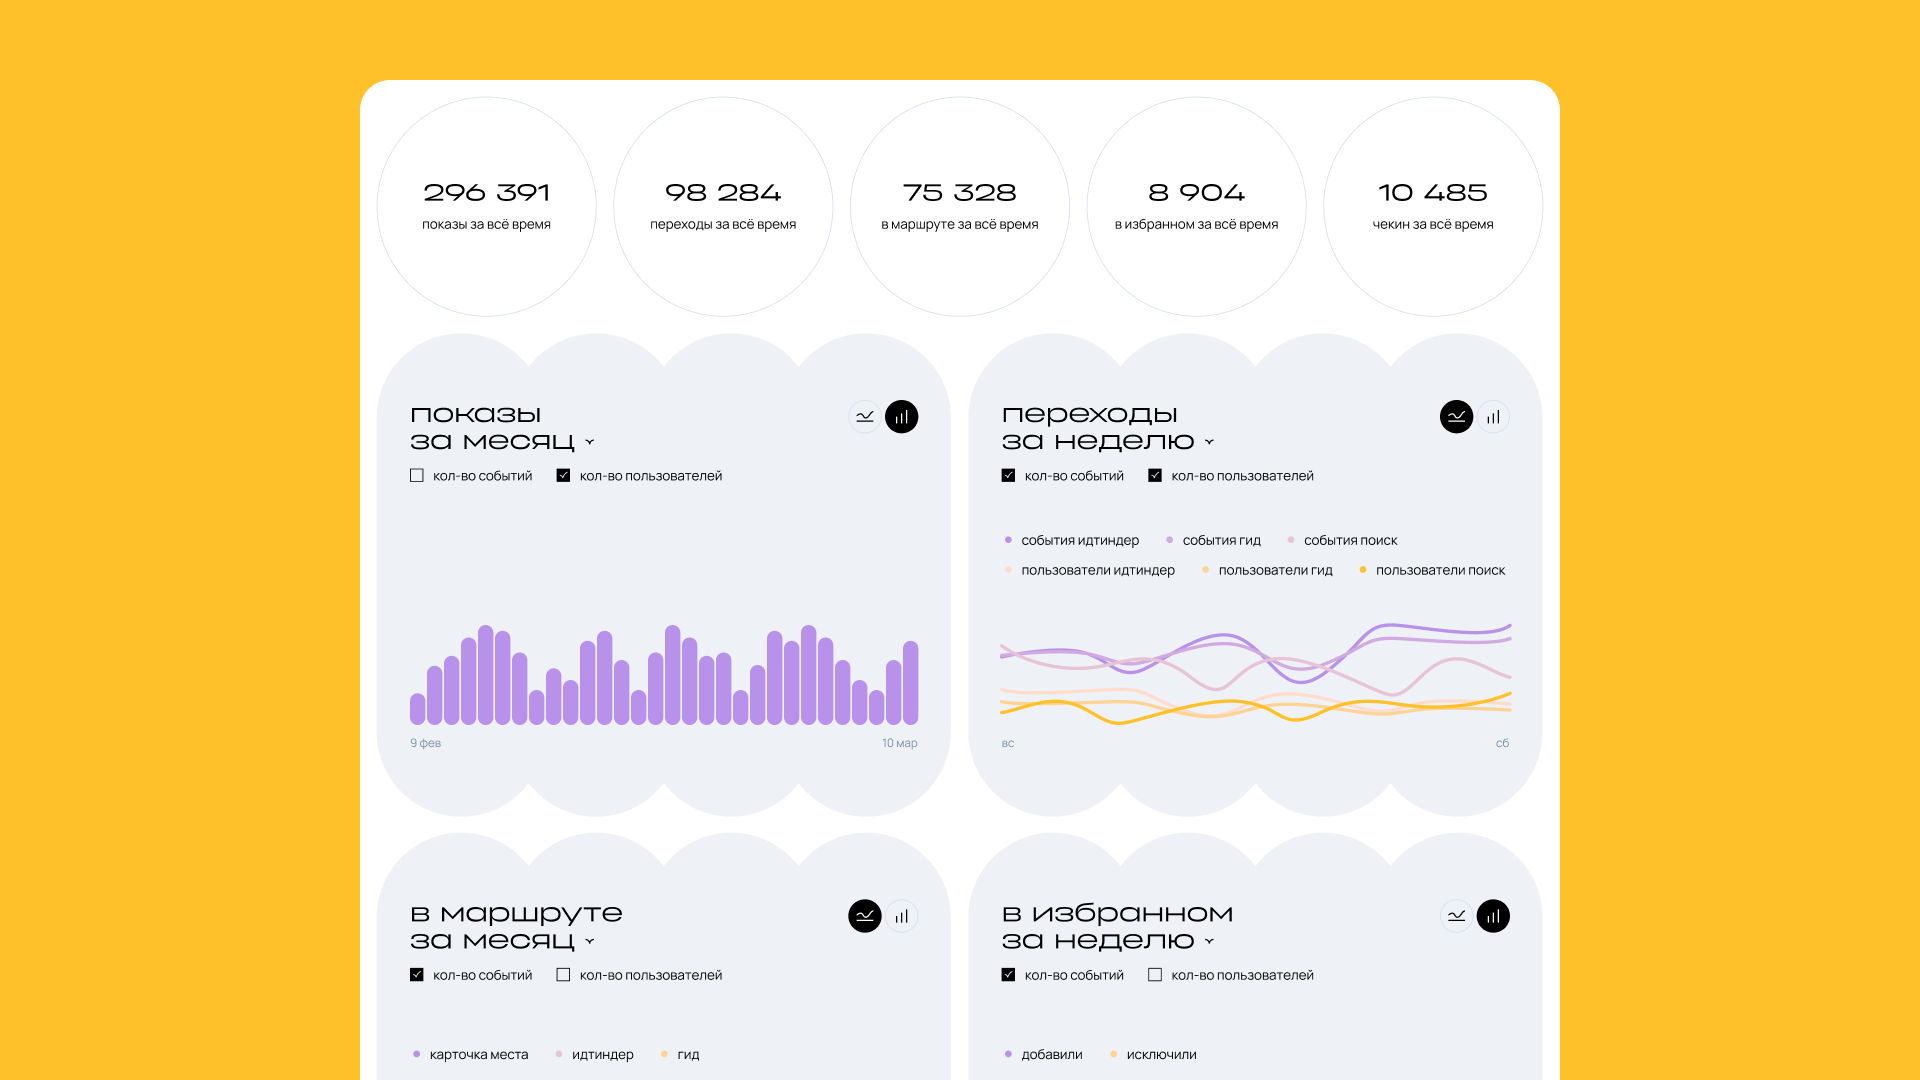Expand period chevron next to 'переходы за неделю'
The height and width of the screenshot is (1080, 1920).
tap(1209, 442)
